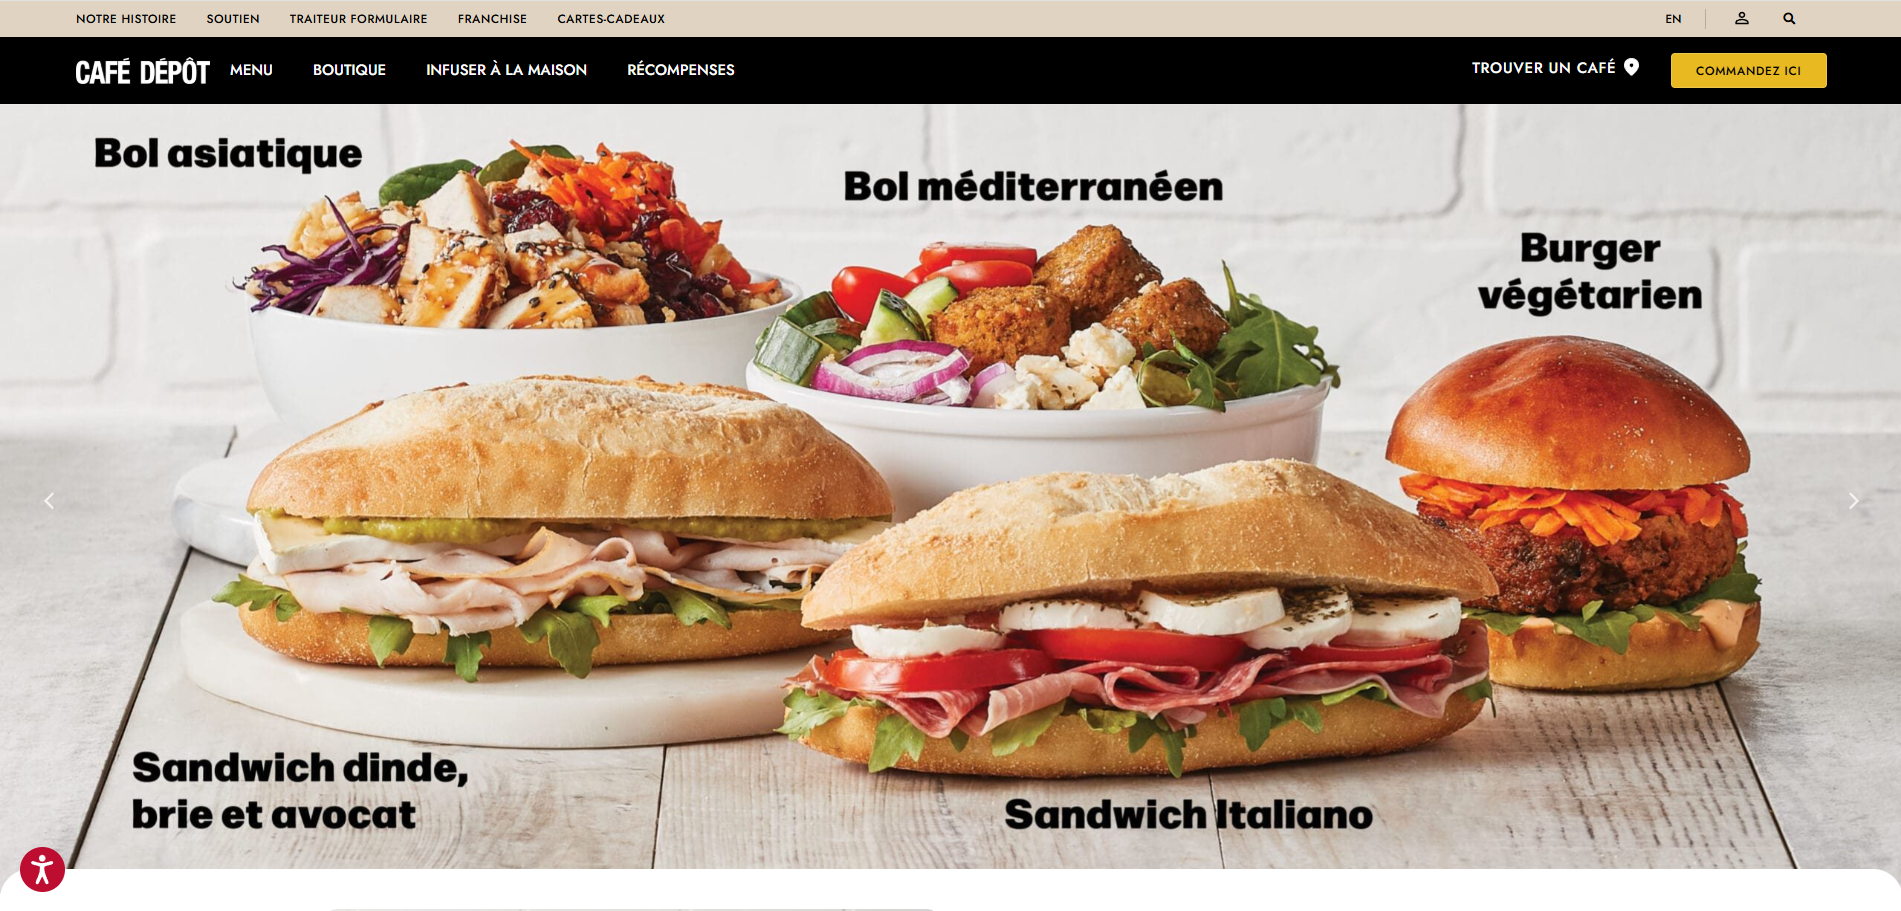
Task: Open the TRAITEUR FORMULAIRE link
Action: click(x=358, y=19)
